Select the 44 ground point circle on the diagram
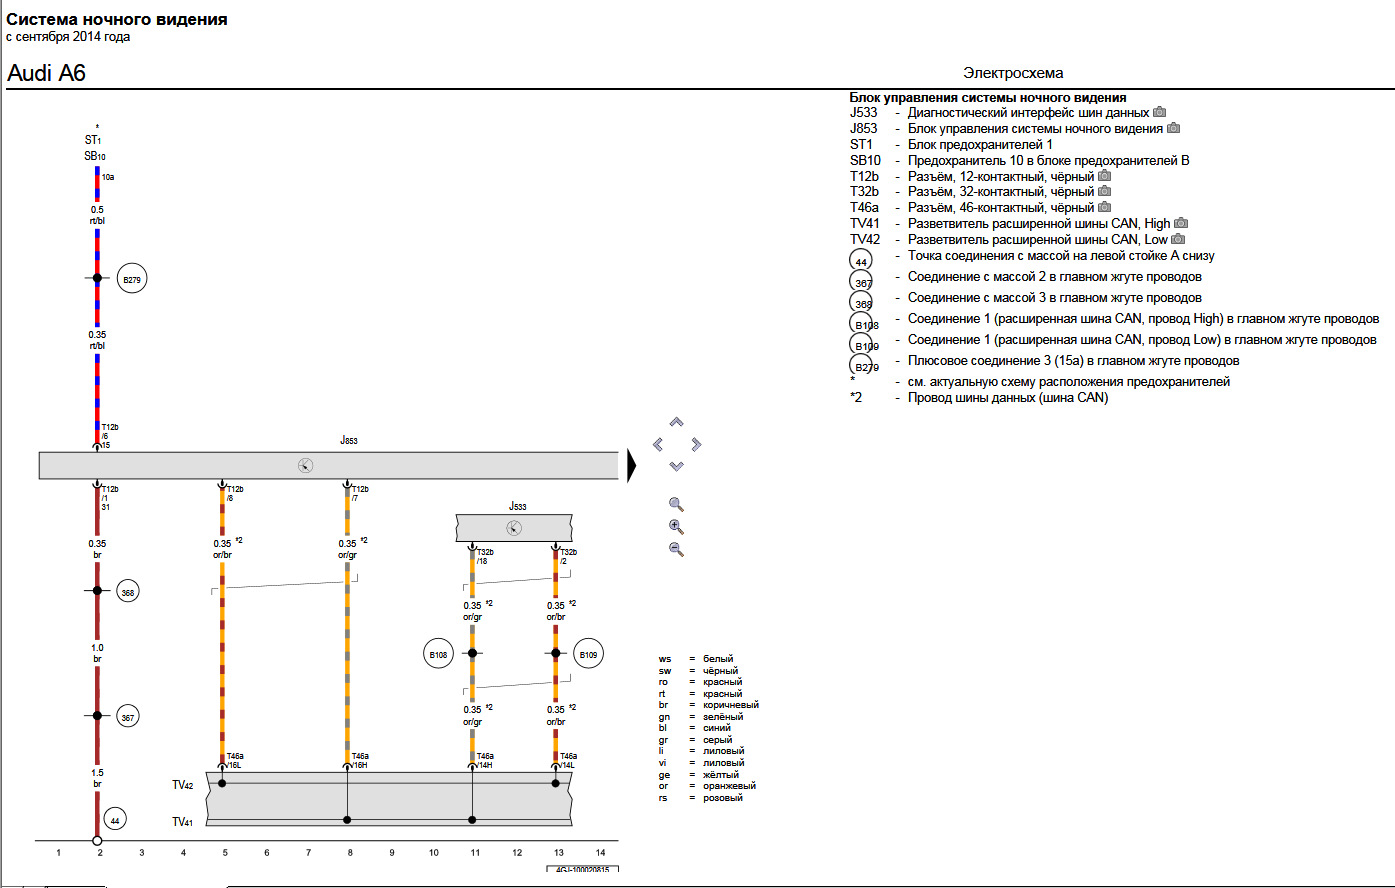This screenshot has height=888, width=1395. tap(115, 820)
